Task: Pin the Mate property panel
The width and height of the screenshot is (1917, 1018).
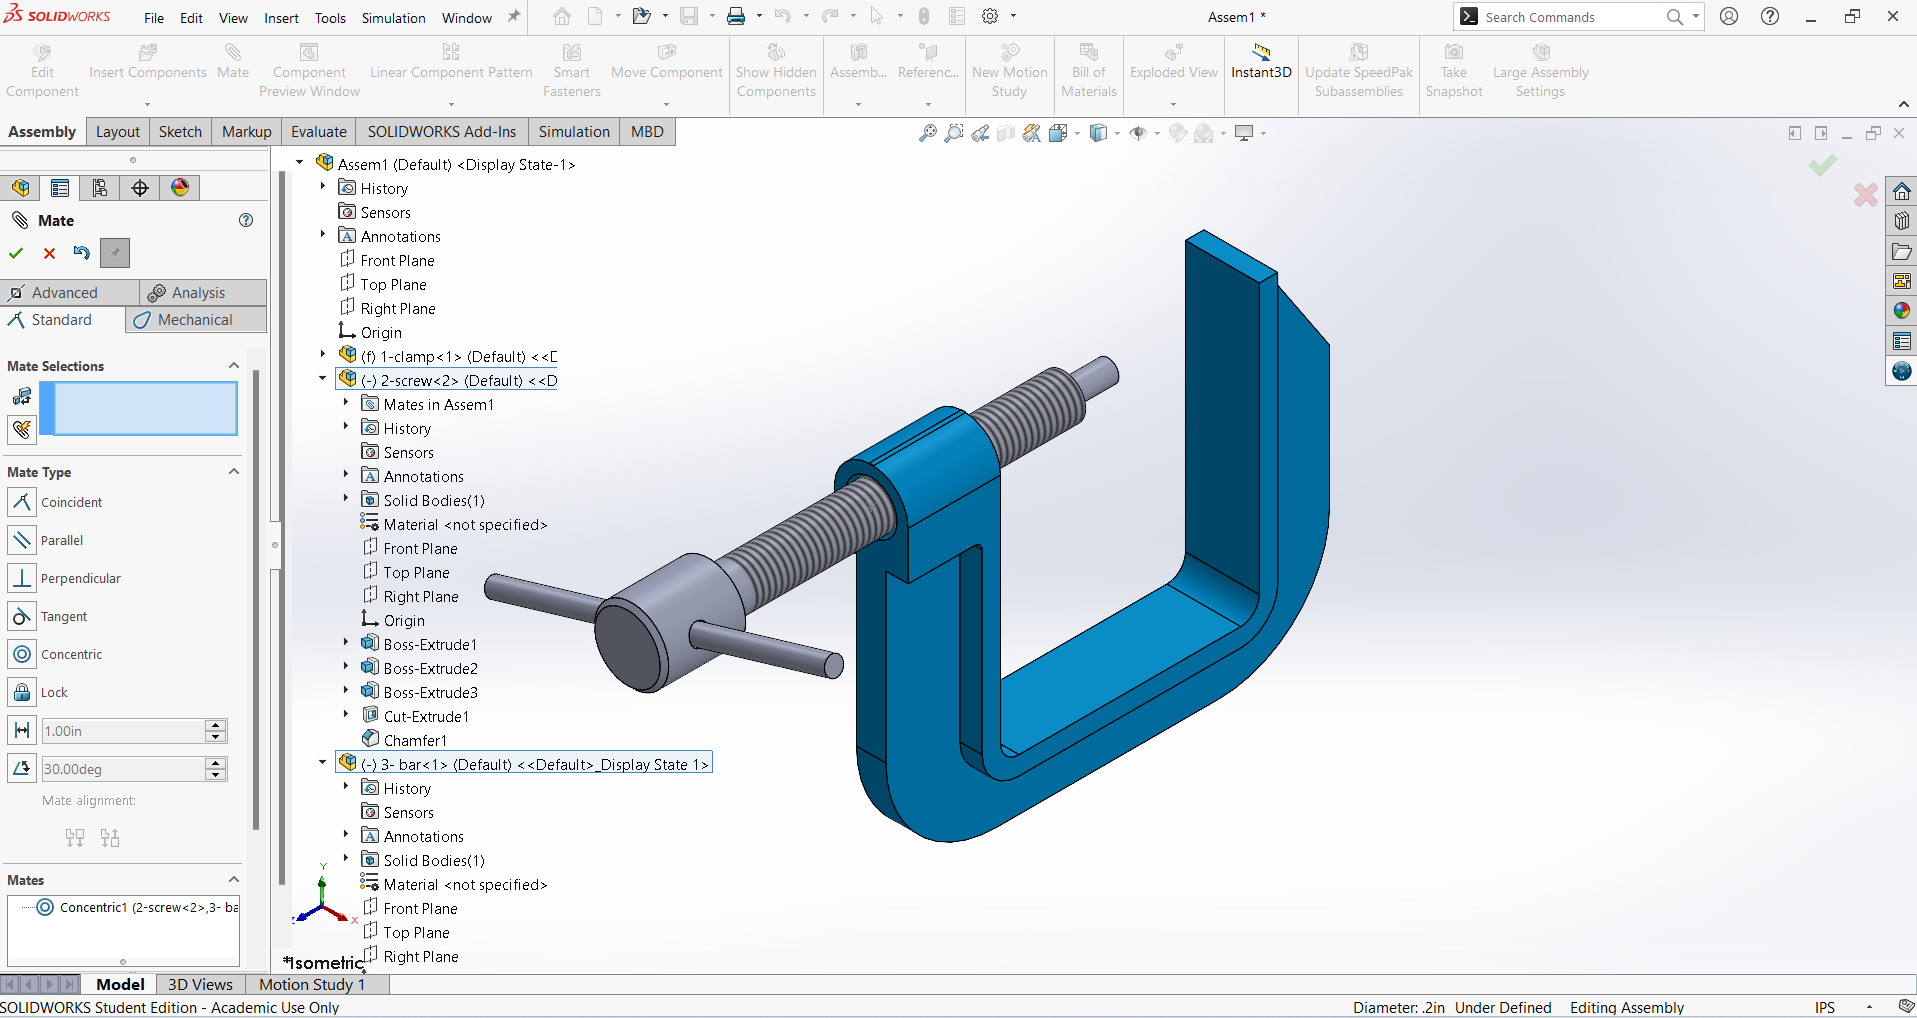Action: pyautogui.click(x=115, y=253)
